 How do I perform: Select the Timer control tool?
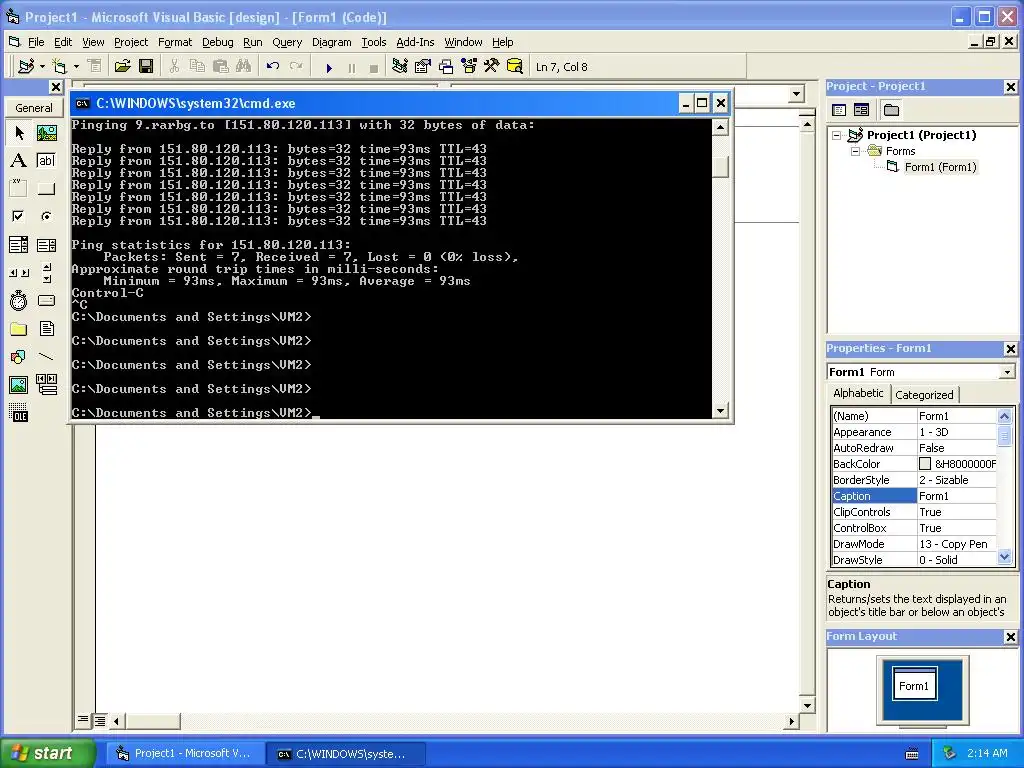[19, 300]
